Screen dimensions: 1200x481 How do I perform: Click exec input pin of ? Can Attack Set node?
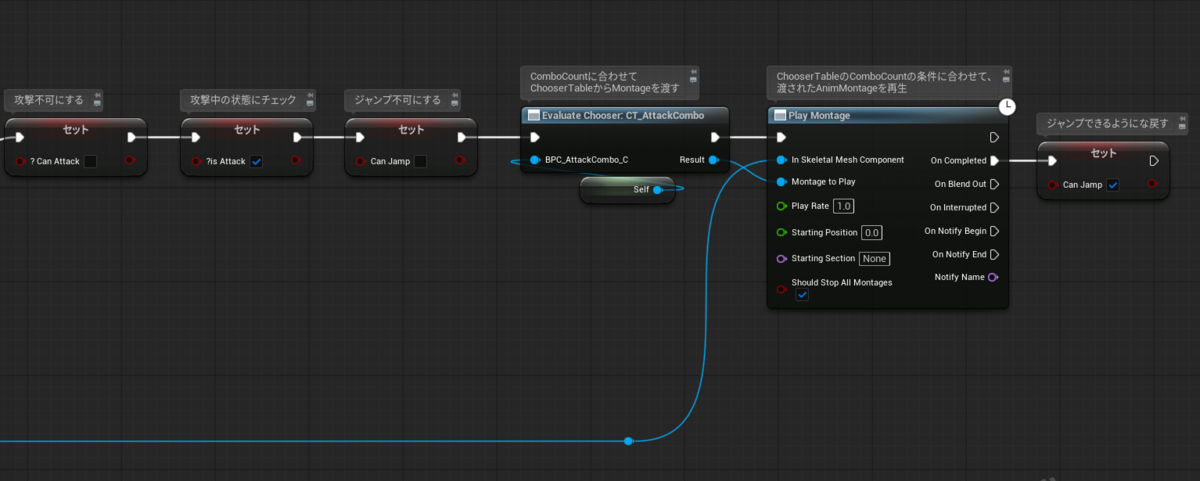click(21, 137)
